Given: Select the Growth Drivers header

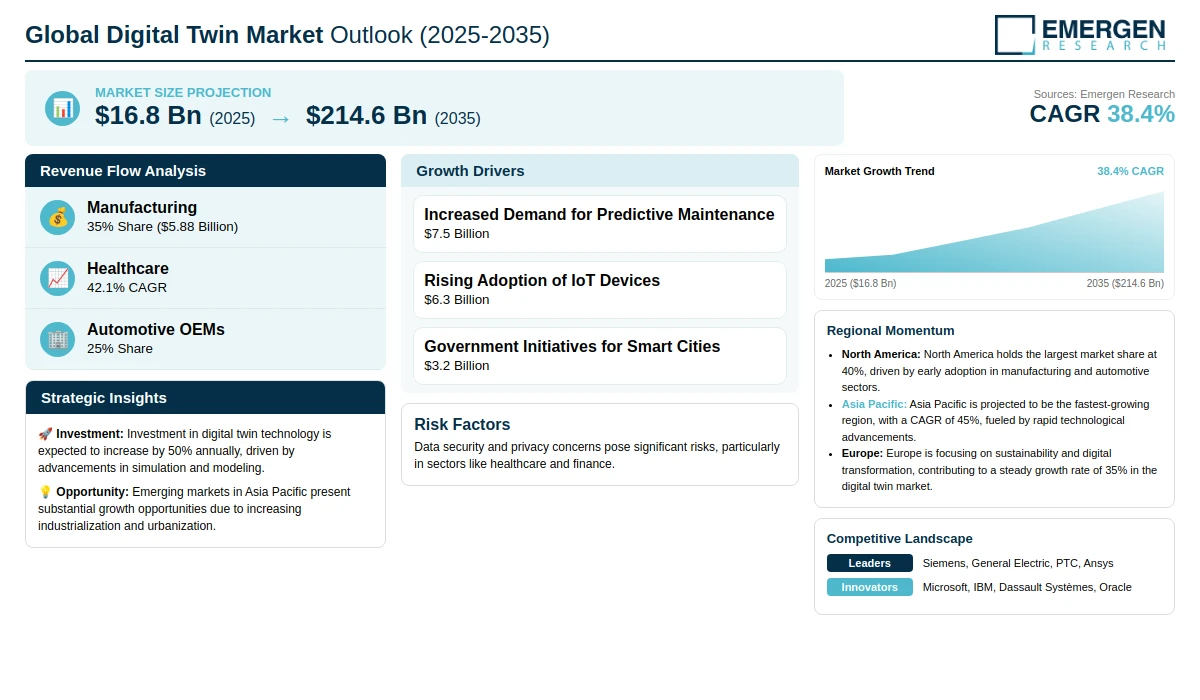Looking at the screenshot, I should tap(600, 171).
